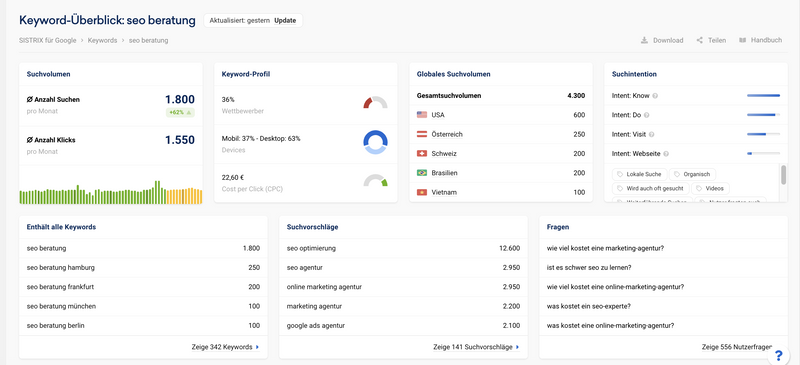This screenshot has width=800, height=365.
Task: Click the Intent: Webseite progress bar
Action: tap(763, 154)
